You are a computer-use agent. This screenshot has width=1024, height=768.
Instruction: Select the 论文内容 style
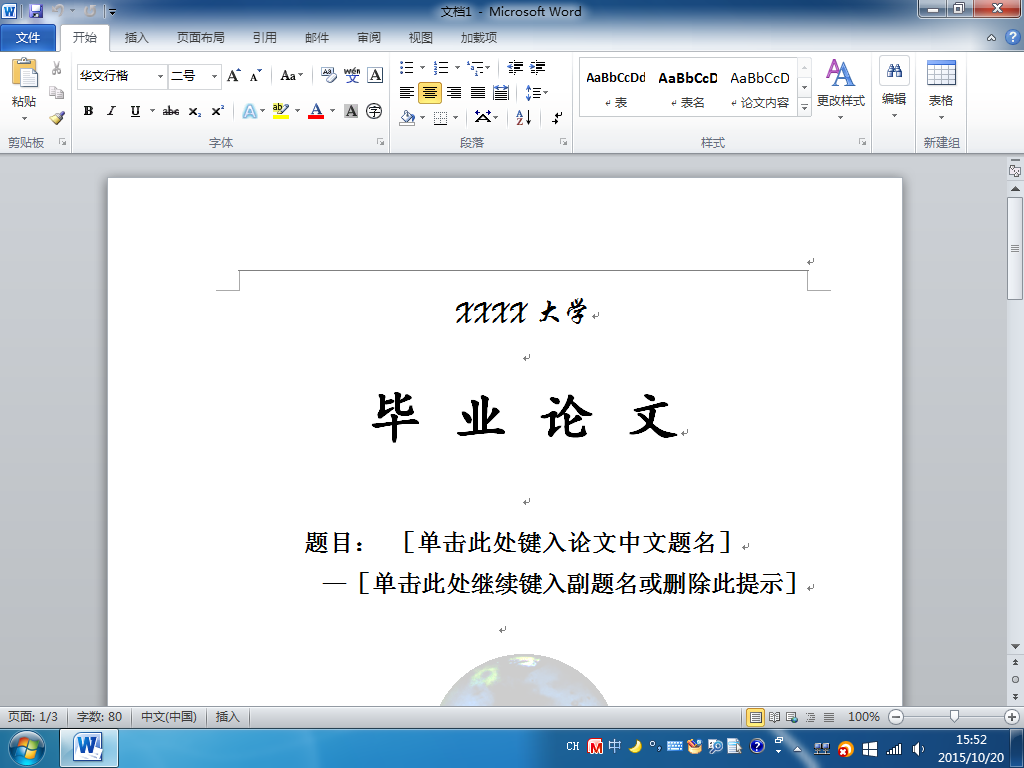pos(760,88)
